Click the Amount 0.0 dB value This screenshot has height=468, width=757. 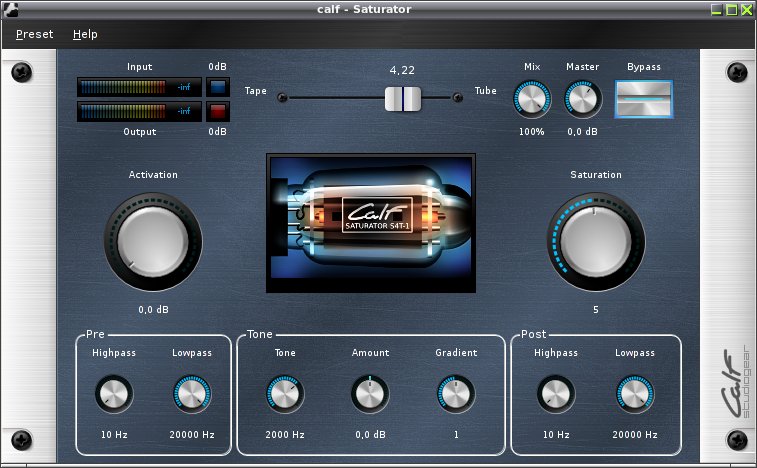(x=370, y=435)
